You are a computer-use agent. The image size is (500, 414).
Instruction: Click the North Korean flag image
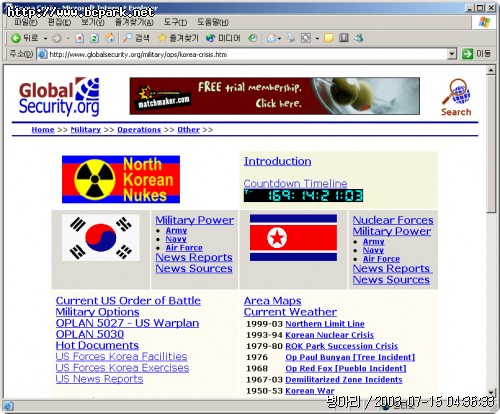(293, 238)
